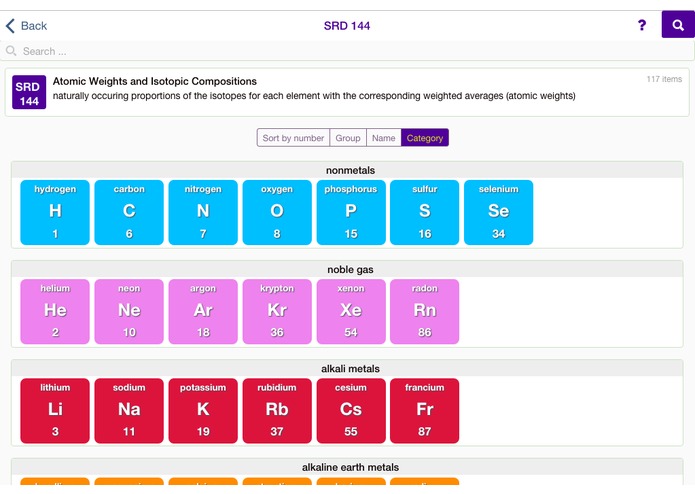Go back using the Back chevron

[27, 26]
